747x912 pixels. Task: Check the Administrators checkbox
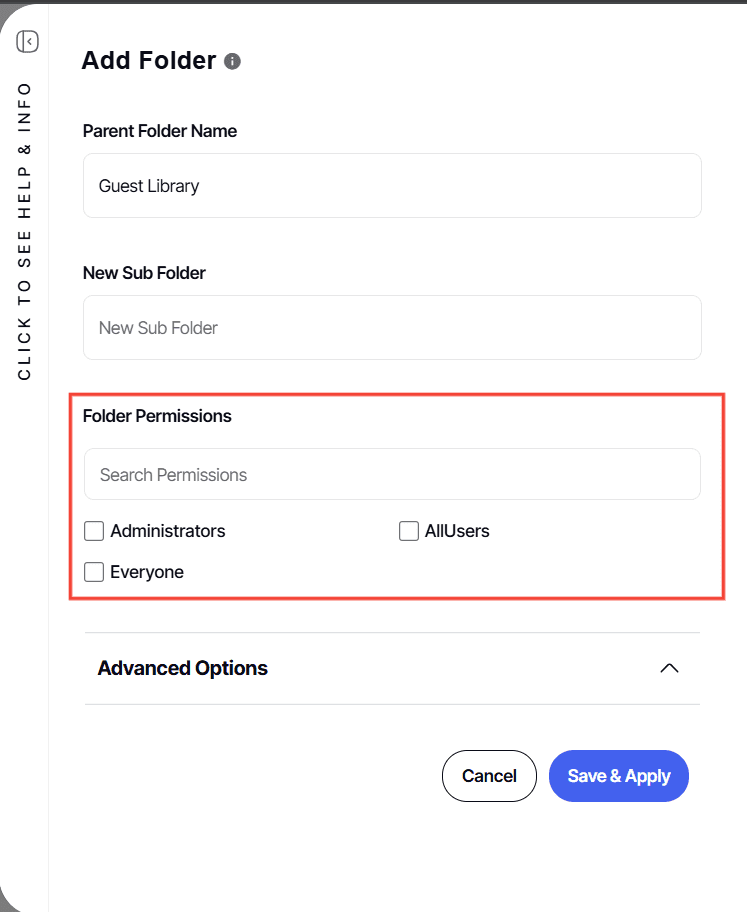(94, 531)
